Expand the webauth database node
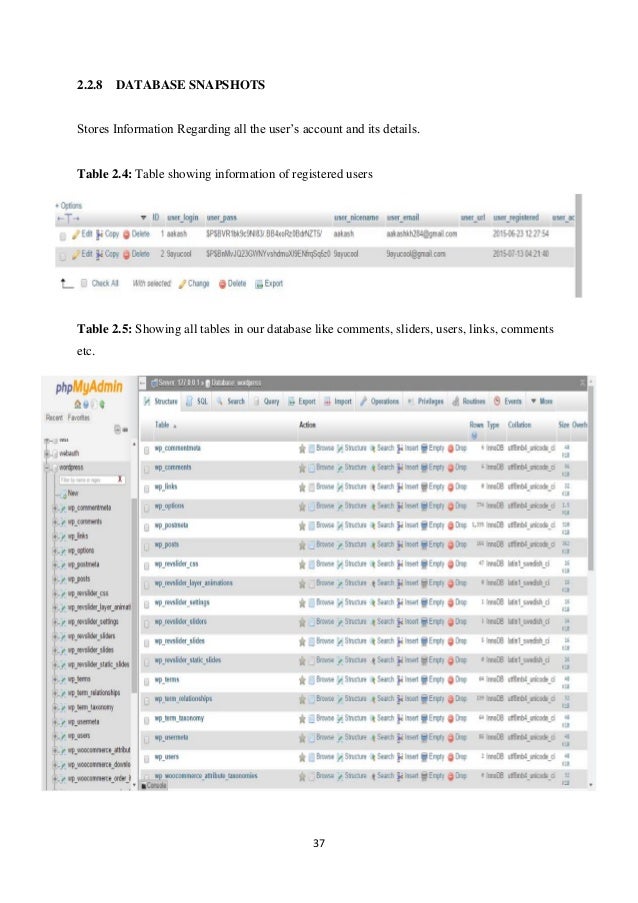The height and width of the screenshot is (903, 638). tap(47, 454)
